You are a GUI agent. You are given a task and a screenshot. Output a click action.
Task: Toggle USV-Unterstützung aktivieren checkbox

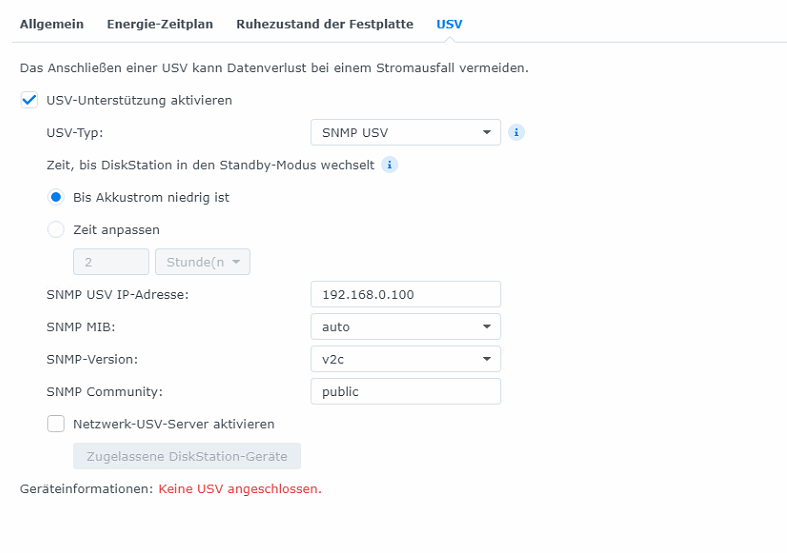[29, 100]
